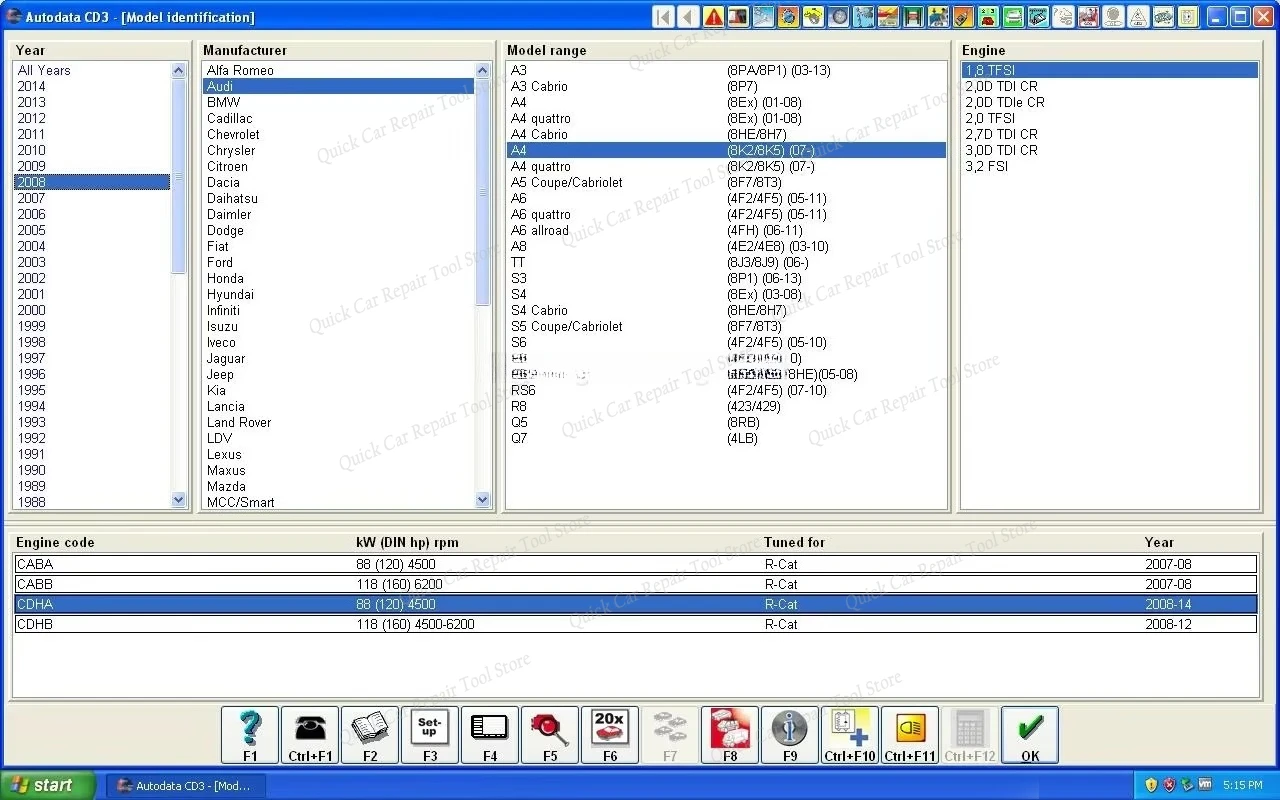Select engine code CDHB row
This screenshot has width=1280, height=800.
[x=400, y=624]
